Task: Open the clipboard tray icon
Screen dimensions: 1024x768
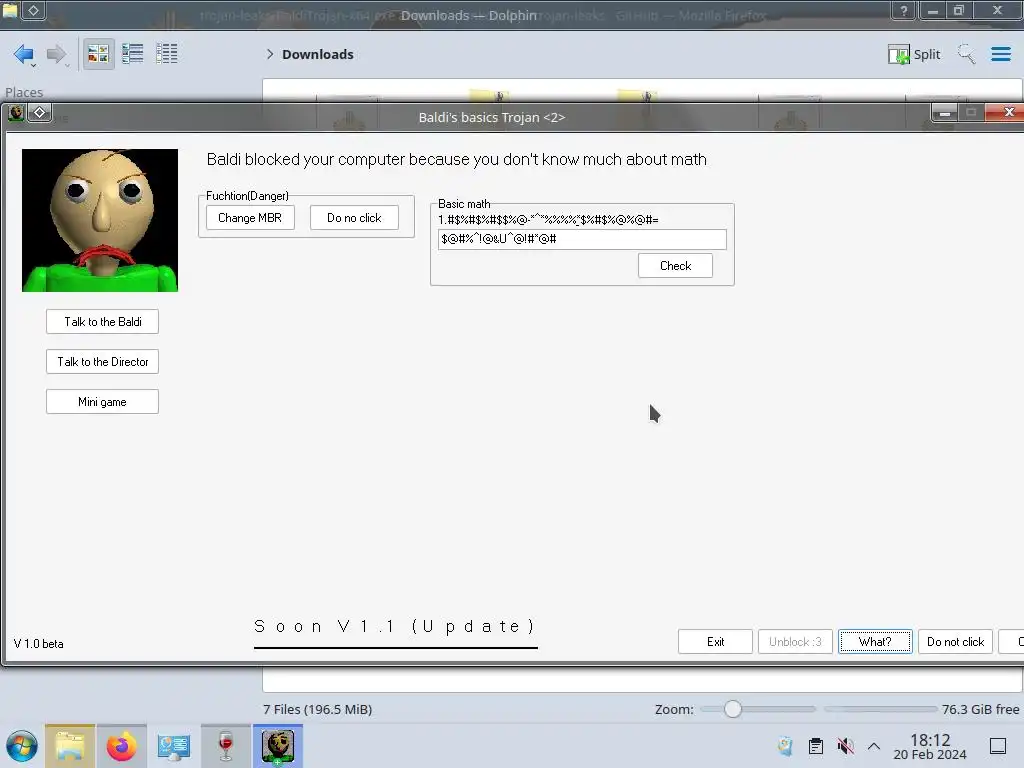Action: (816, 746)
